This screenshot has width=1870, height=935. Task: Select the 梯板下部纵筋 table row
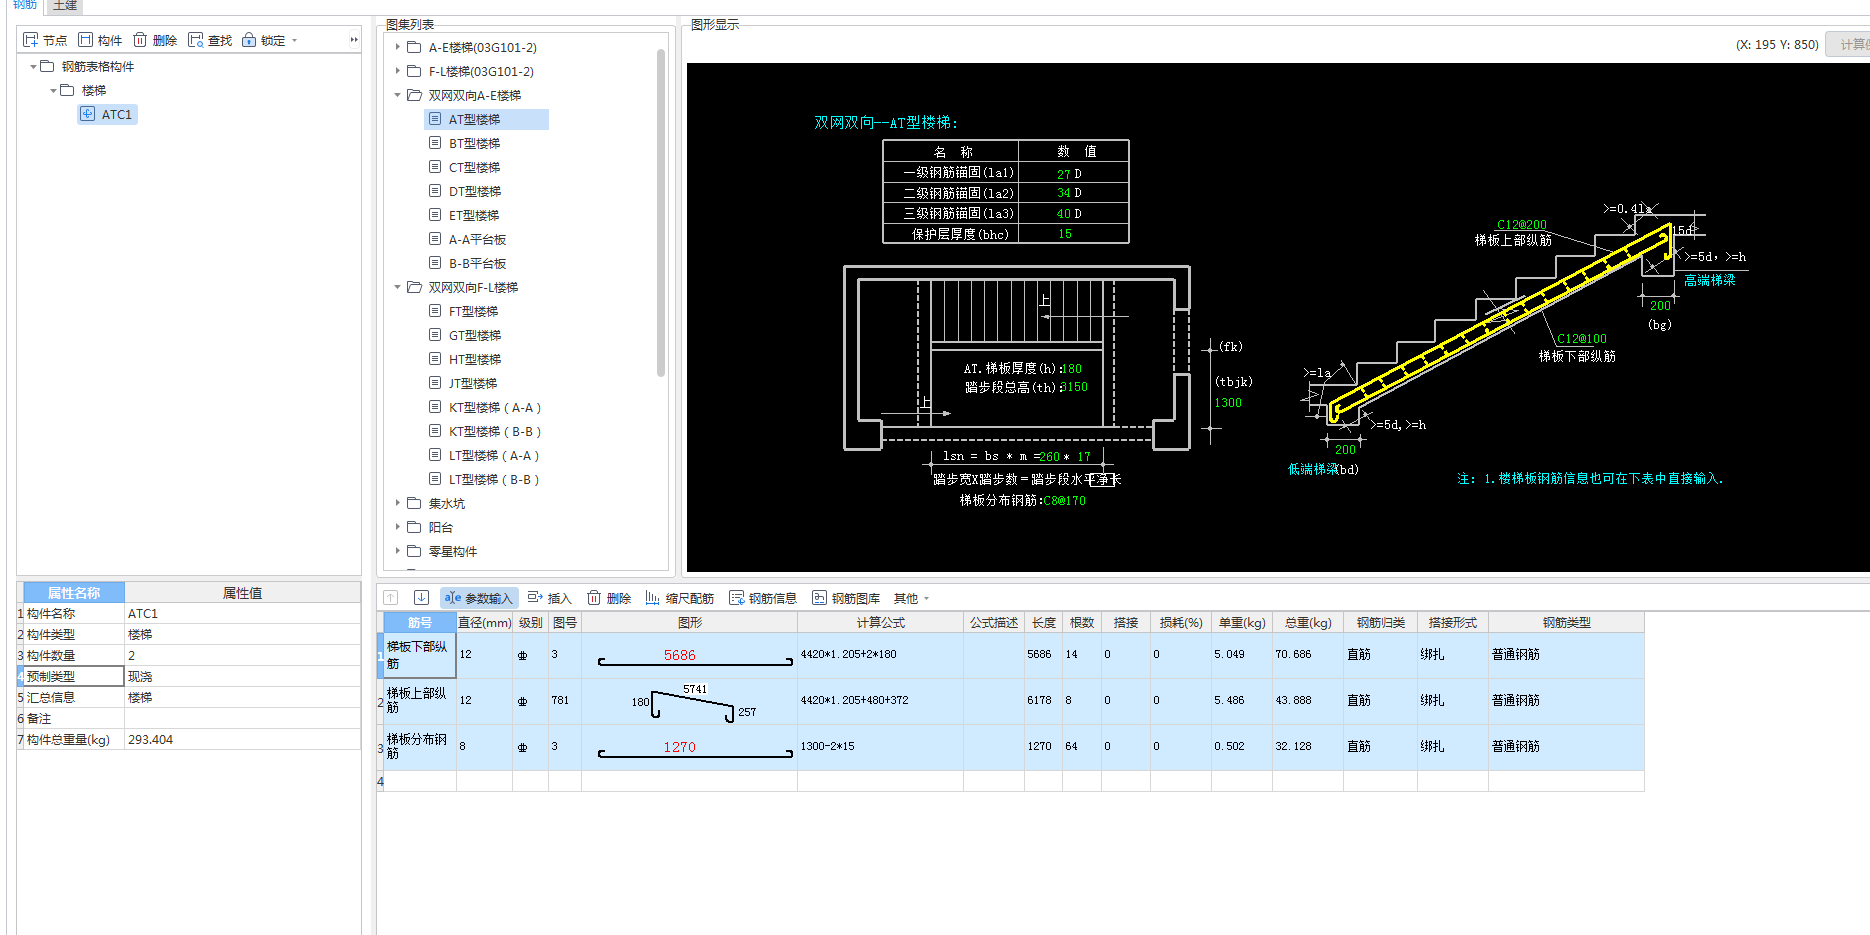pos(1010,655)
